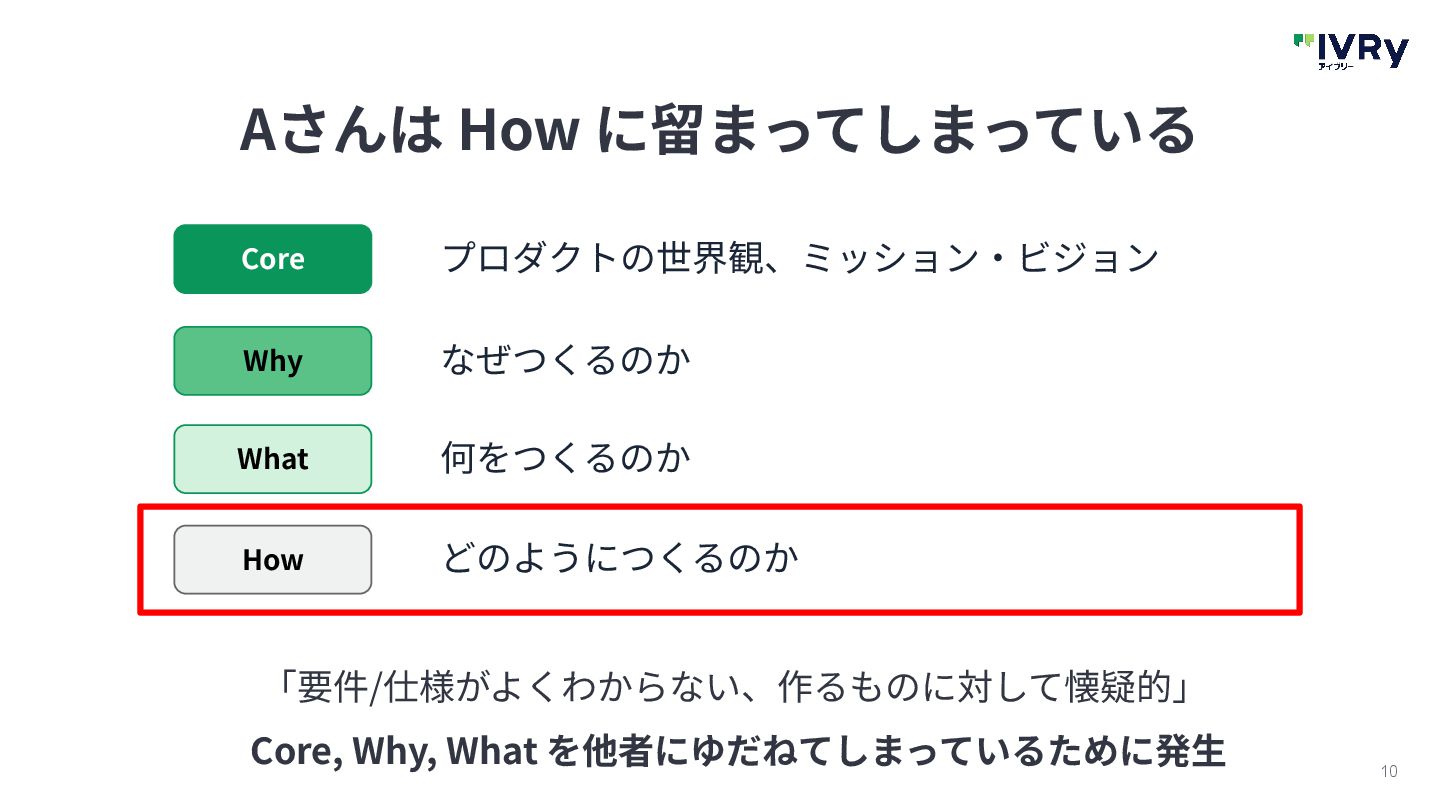Click the slide title about Aさん and How

point(718,131)
